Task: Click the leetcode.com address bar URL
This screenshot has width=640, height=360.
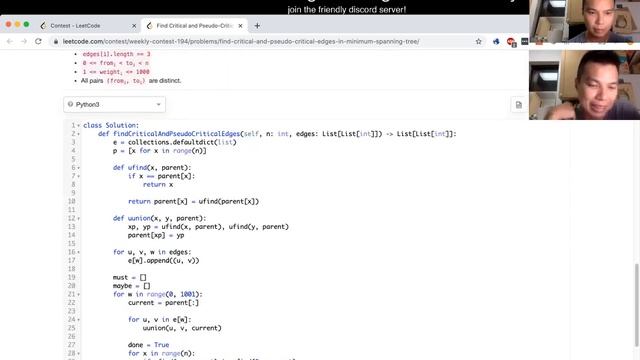Action: (241, 42)
